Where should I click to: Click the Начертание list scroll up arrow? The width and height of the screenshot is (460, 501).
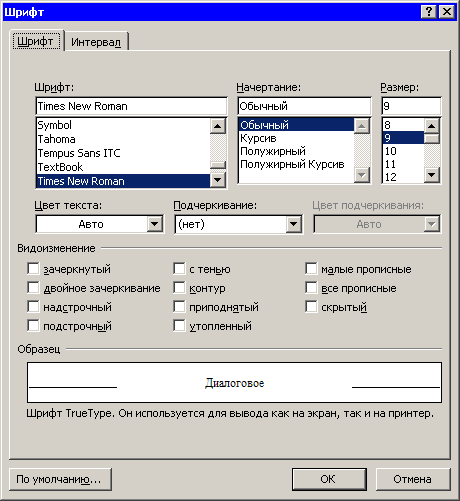point(362,126)
